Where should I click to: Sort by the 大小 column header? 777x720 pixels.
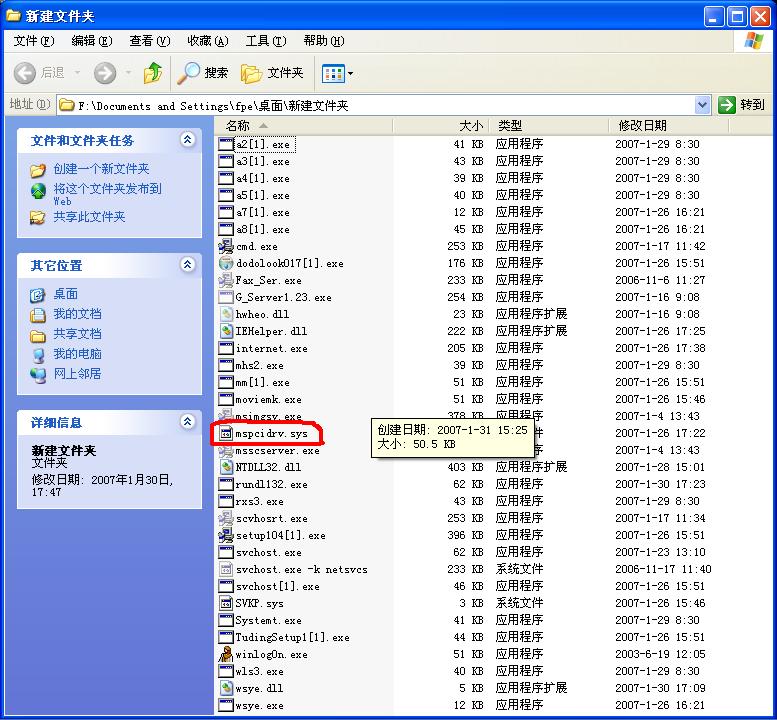coord(441,126)
